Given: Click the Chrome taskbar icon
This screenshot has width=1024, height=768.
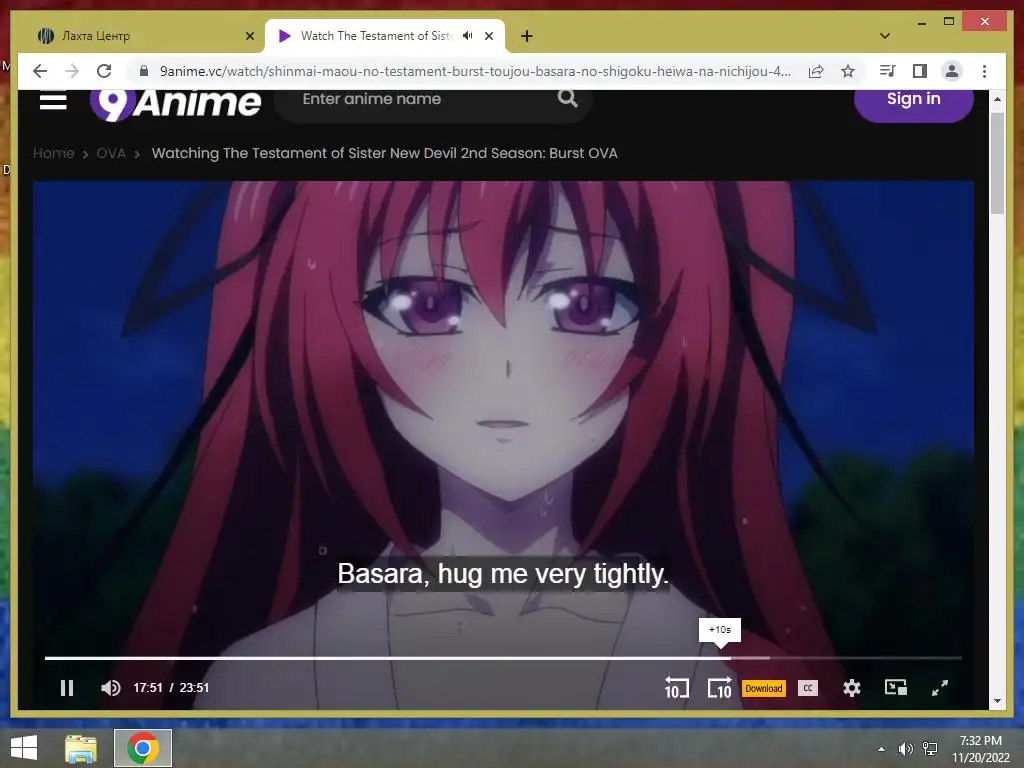Looking at the screenshot, I should pos(143,748).
